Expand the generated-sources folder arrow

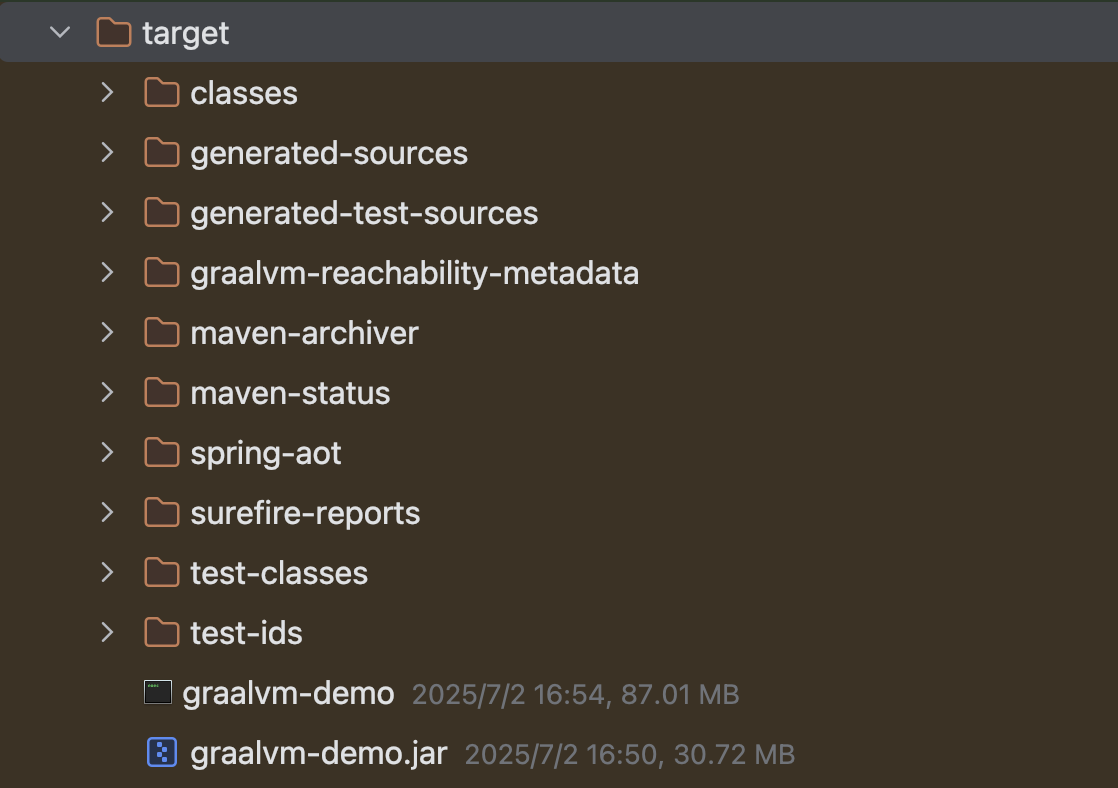[107, 152]
